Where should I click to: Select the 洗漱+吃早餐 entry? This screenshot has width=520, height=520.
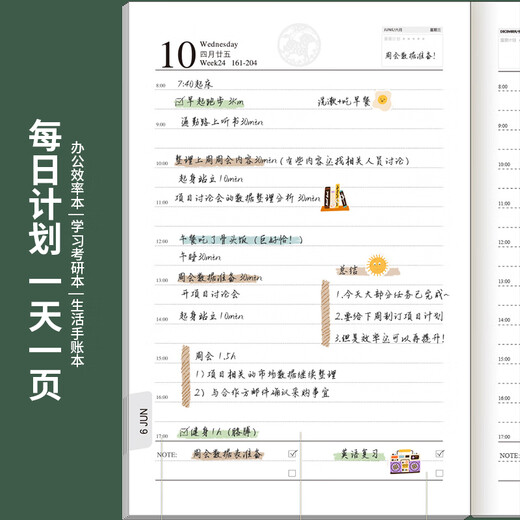[x=344, y=101]
